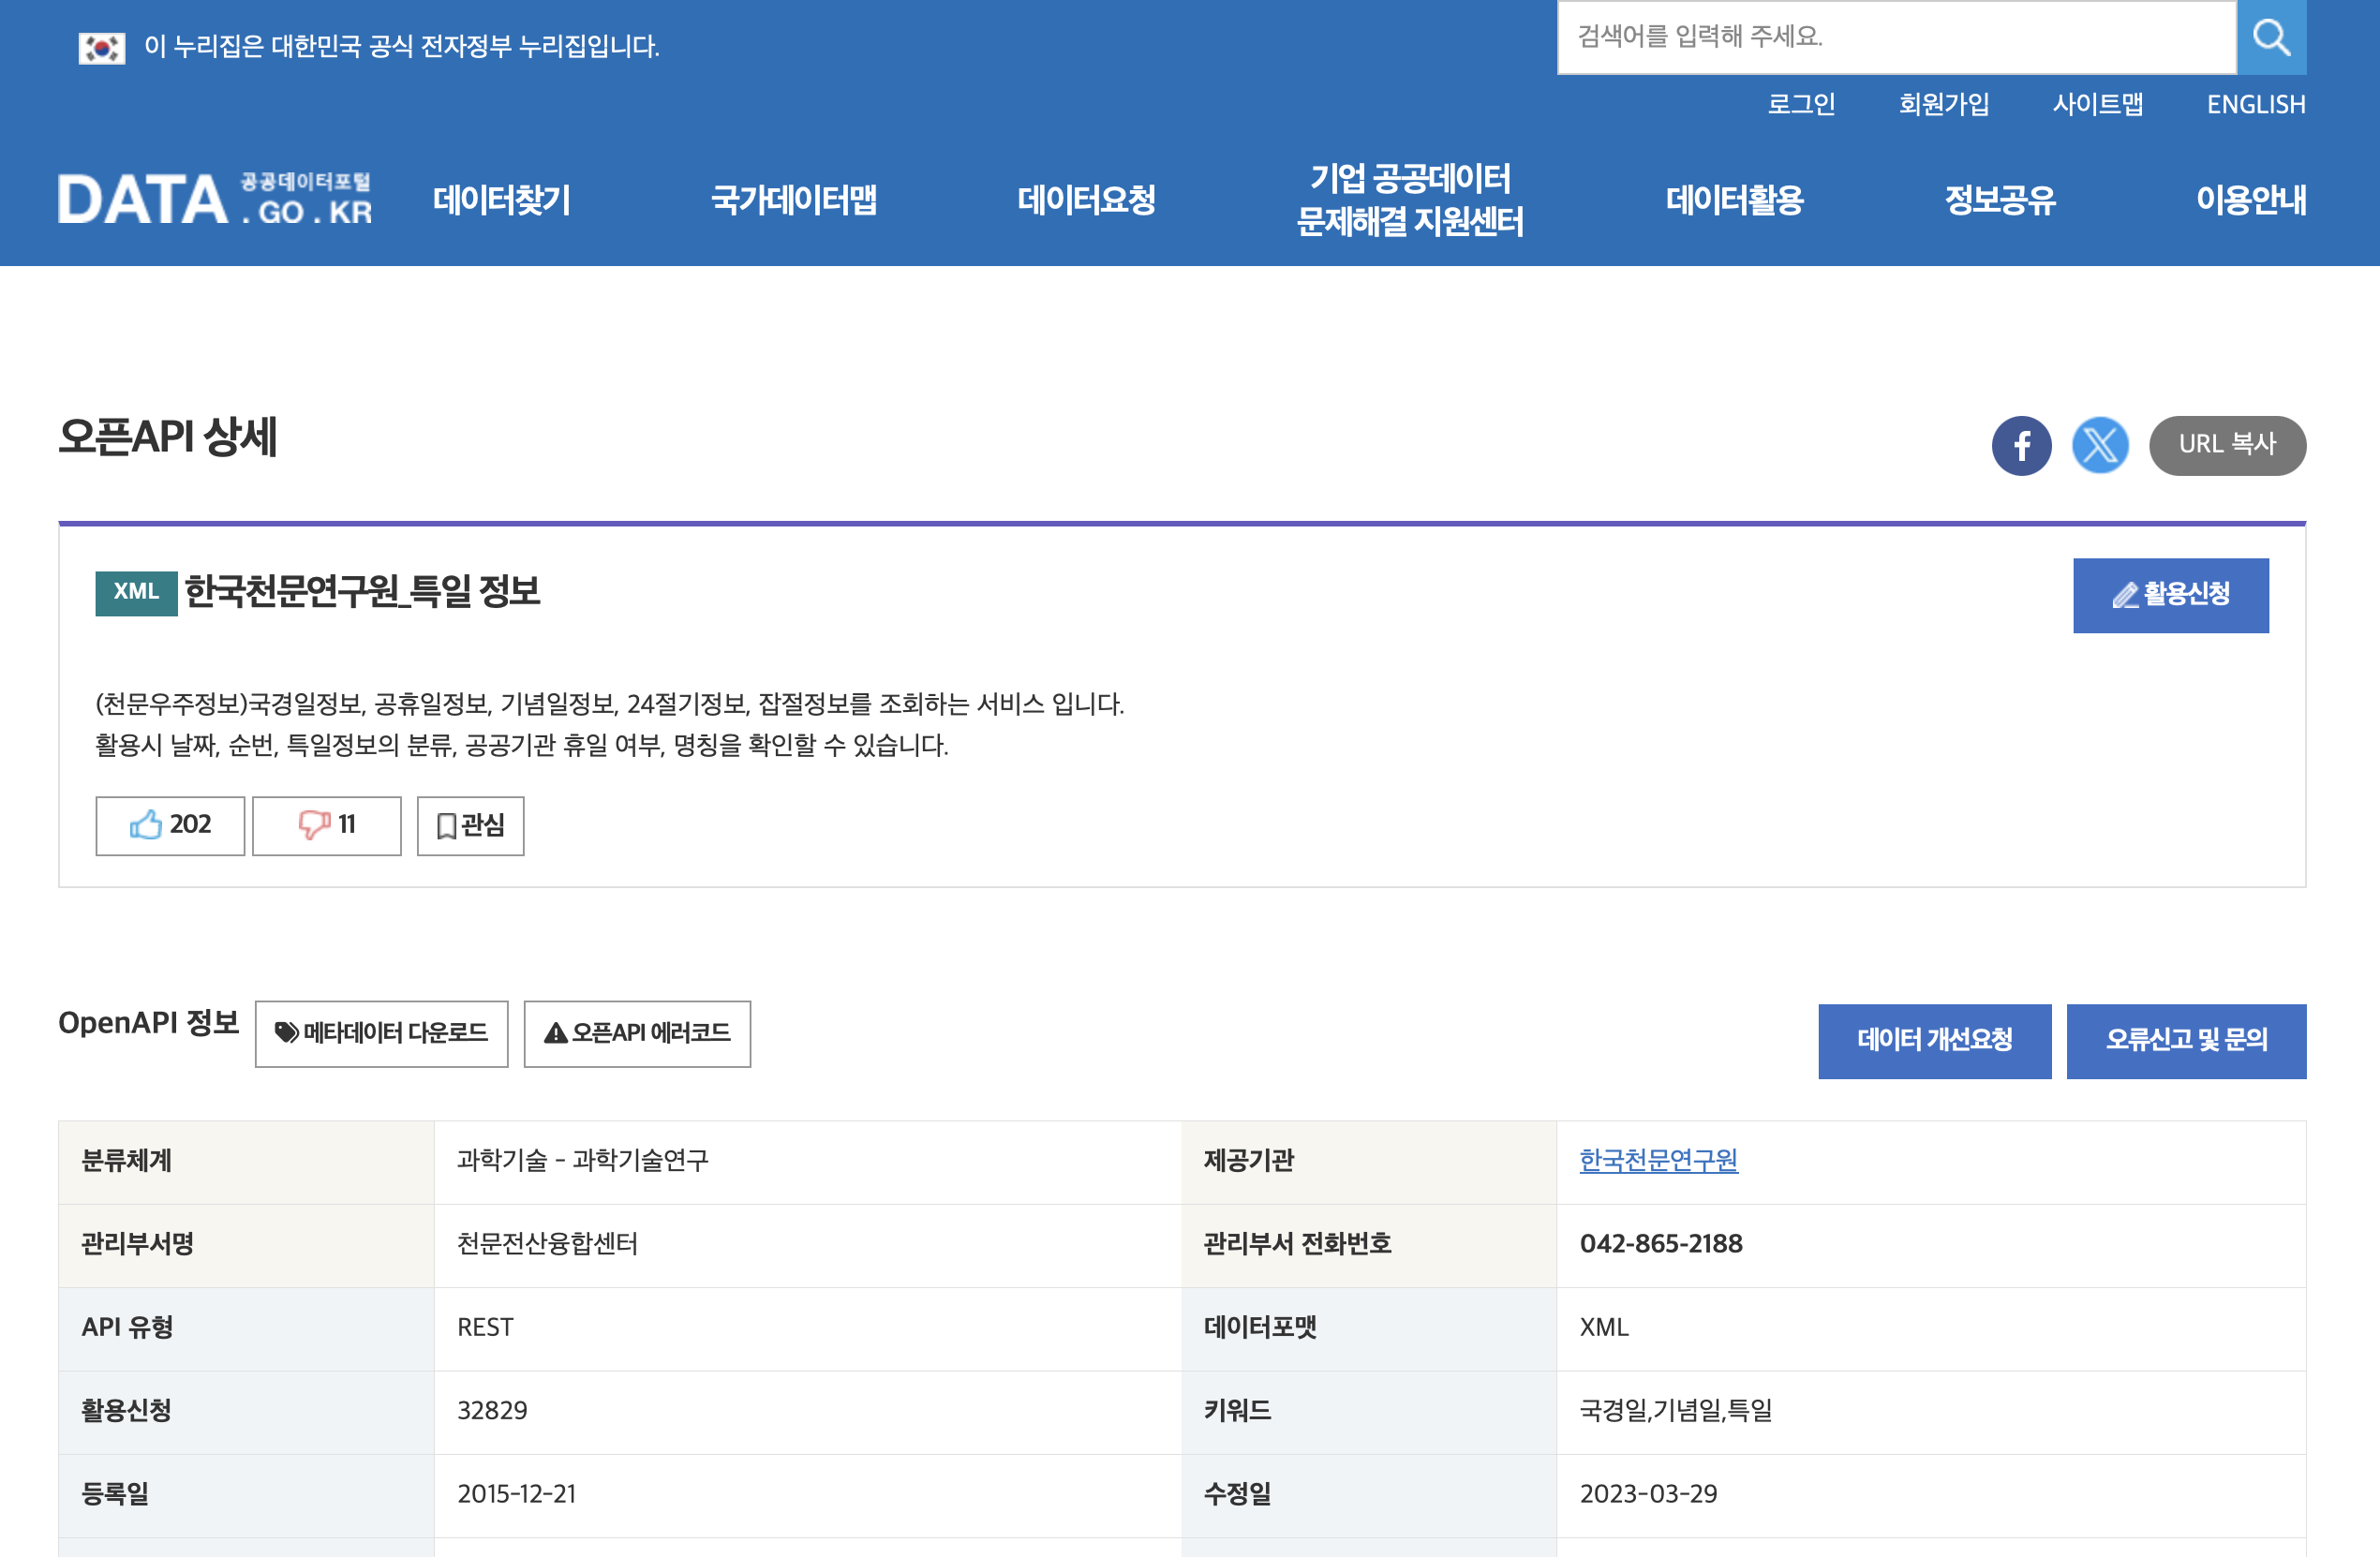Click the thumbs-up like button 202
This screenshot has height=1557, width=2380.
tap(170, 825)
